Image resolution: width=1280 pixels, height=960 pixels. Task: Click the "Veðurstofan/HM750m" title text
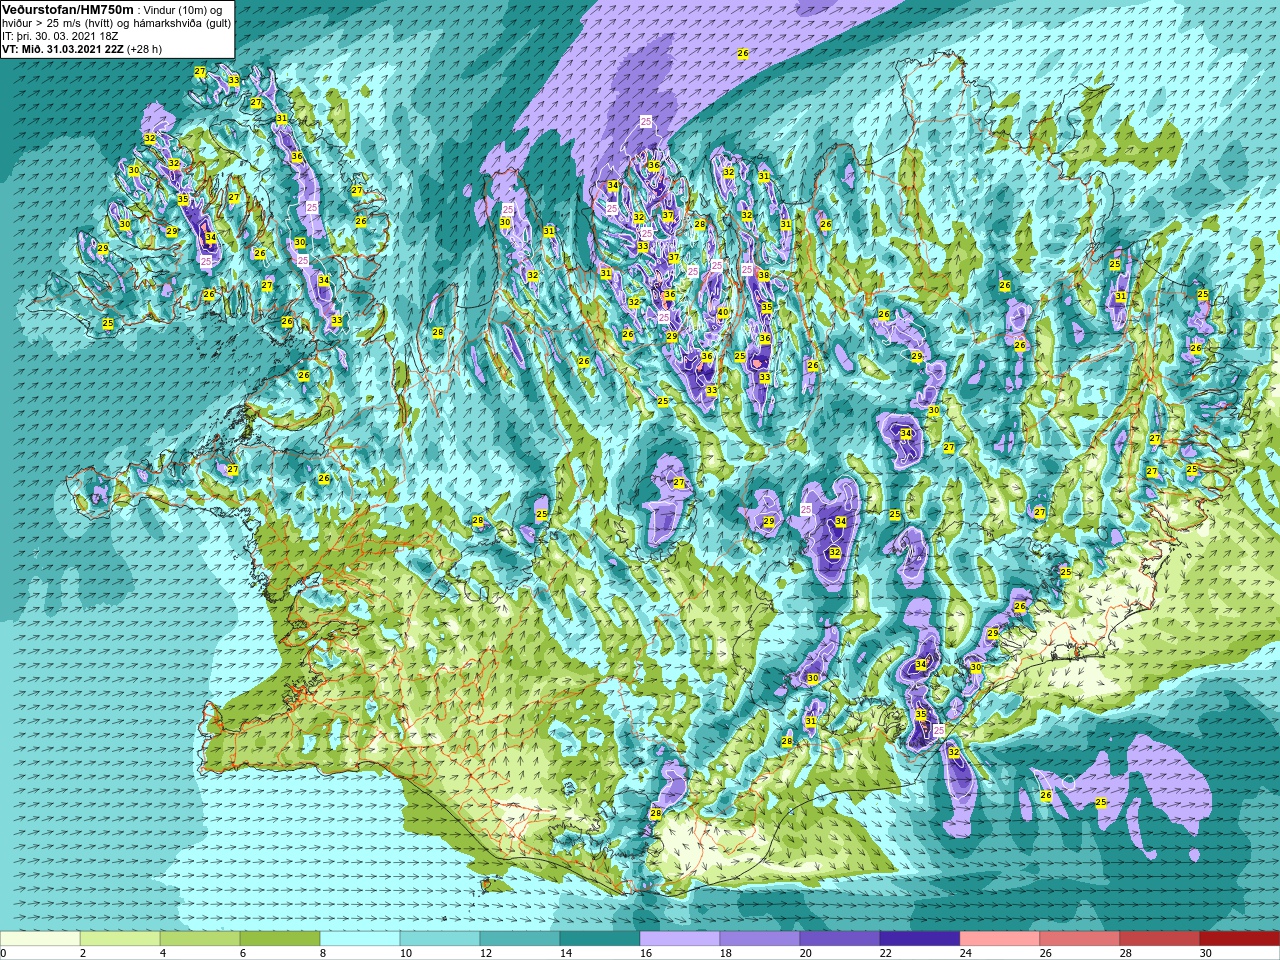[x=68, y=9]
